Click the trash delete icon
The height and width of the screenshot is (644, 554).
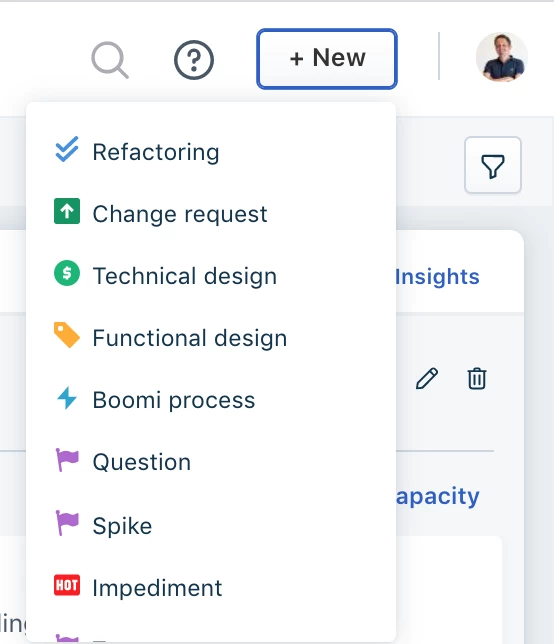pyautogui.click(x=477, y=378)
